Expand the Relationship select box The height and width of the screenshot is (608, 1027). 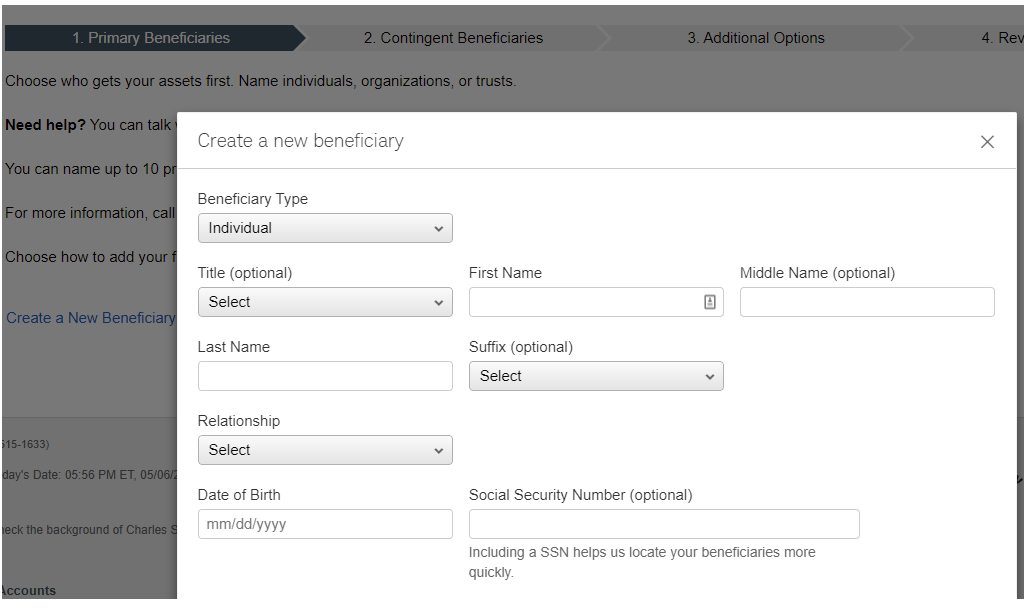pos(325,450)
